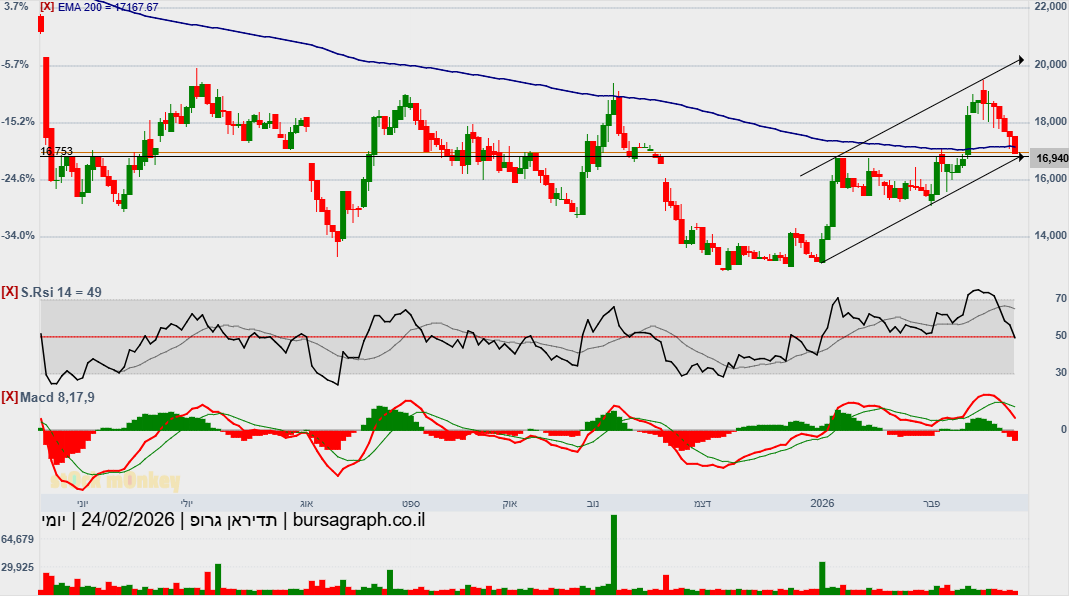Screen dimensions: 1069x596
Task: Click the 16,753 horizontal level label
Action: [x=57, y=151]
